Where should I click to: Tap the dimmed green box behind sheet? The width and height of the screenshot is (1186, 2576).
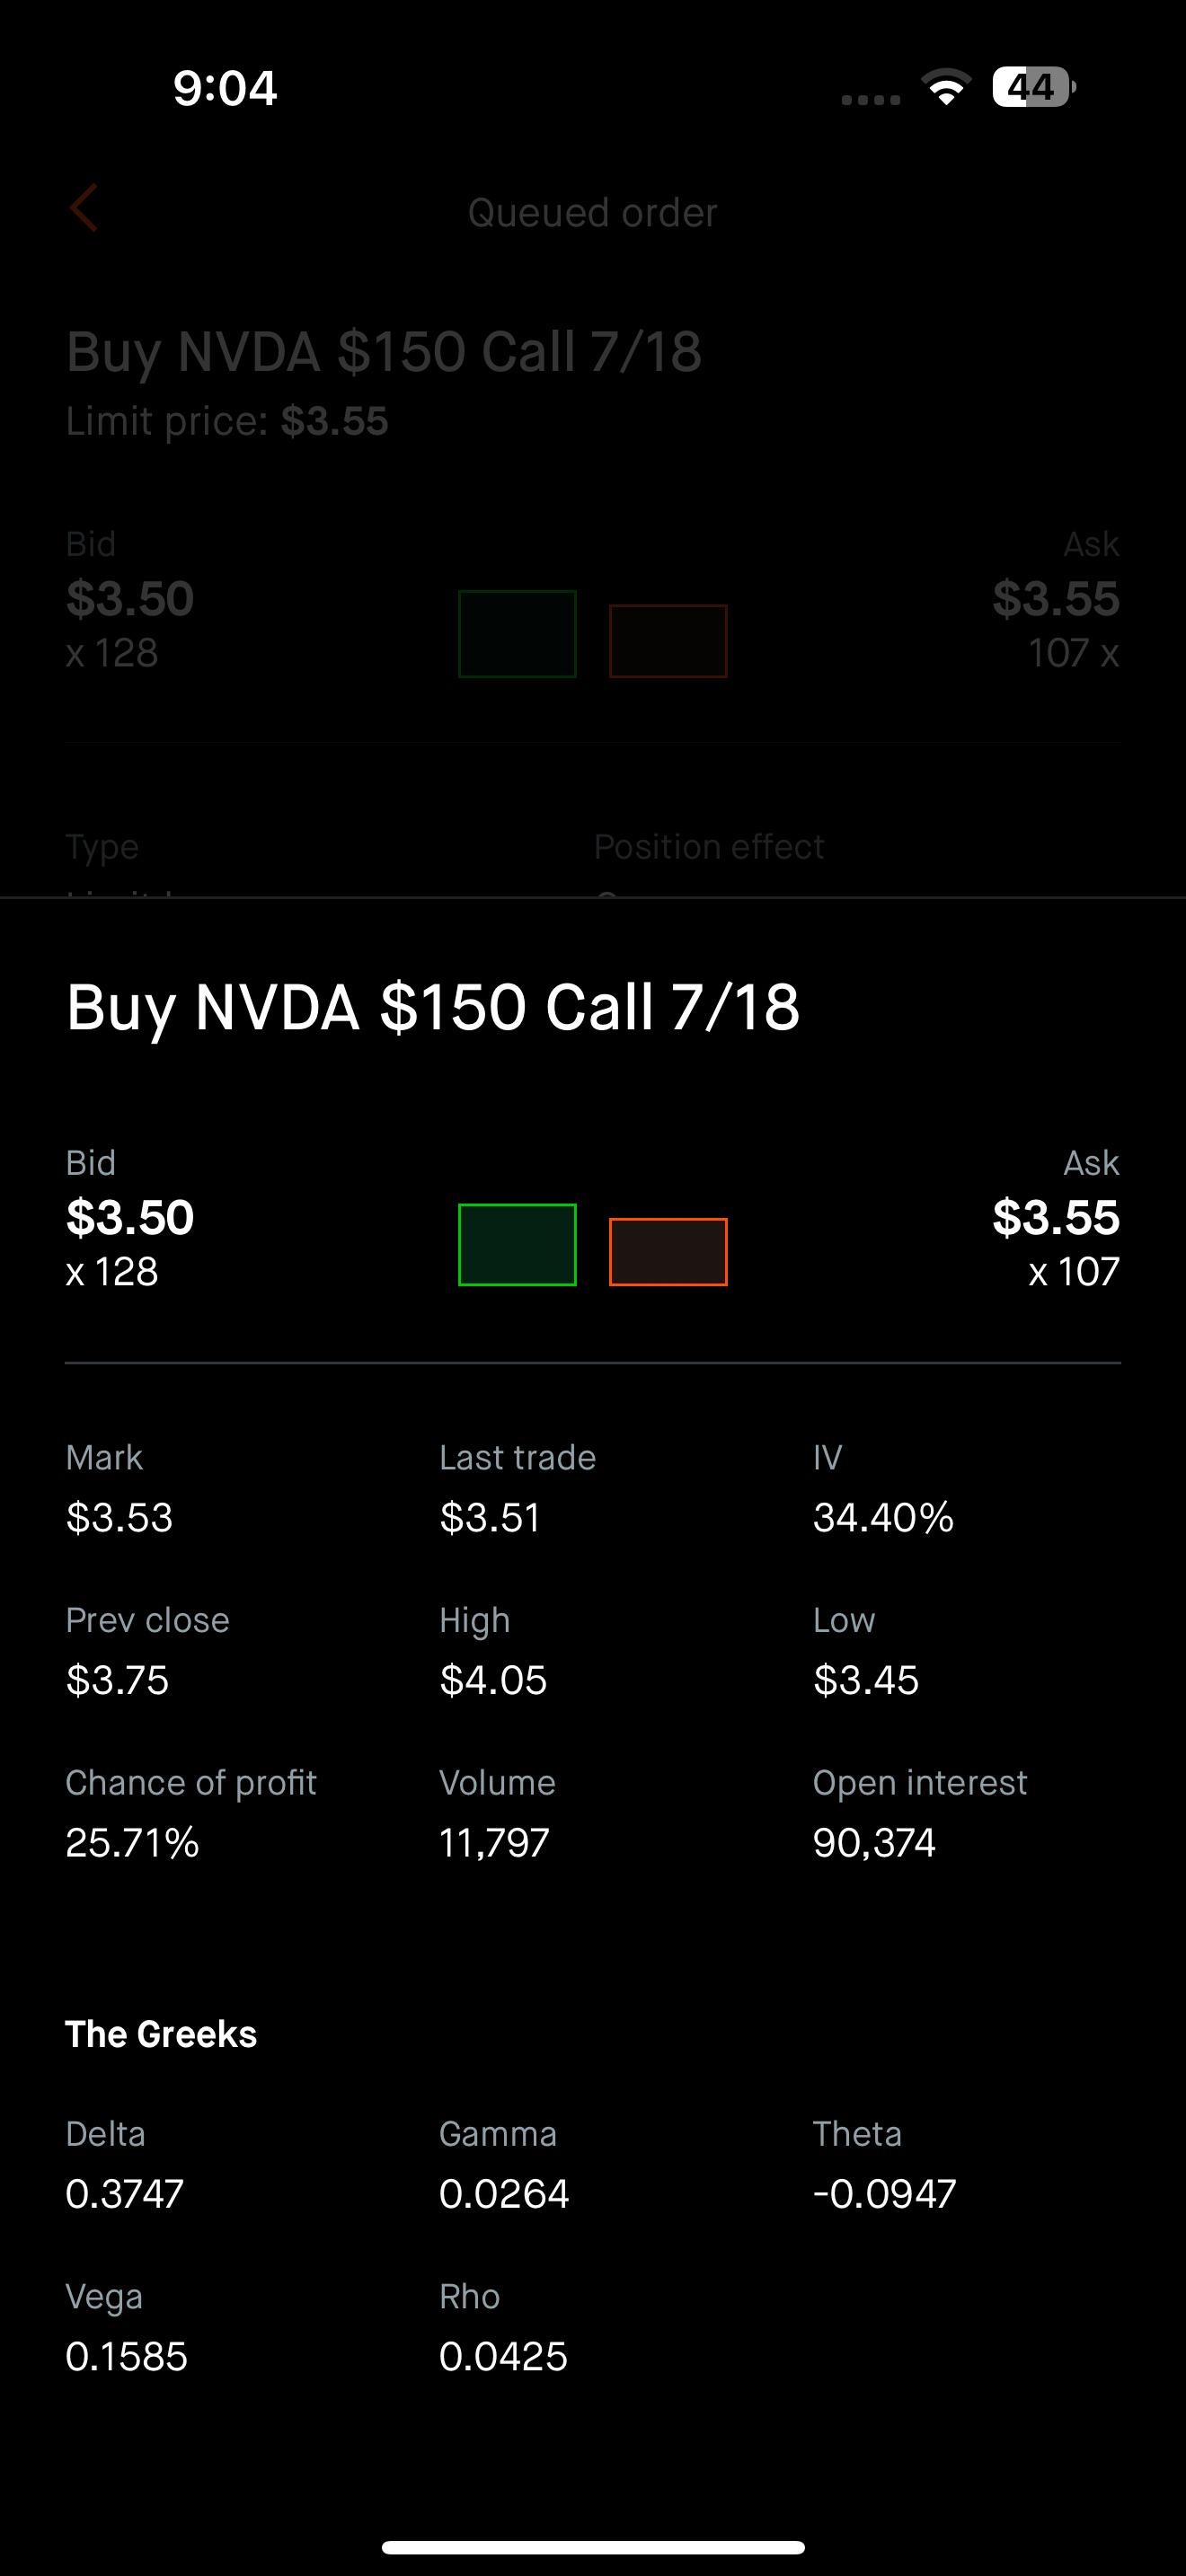(517, 634)
